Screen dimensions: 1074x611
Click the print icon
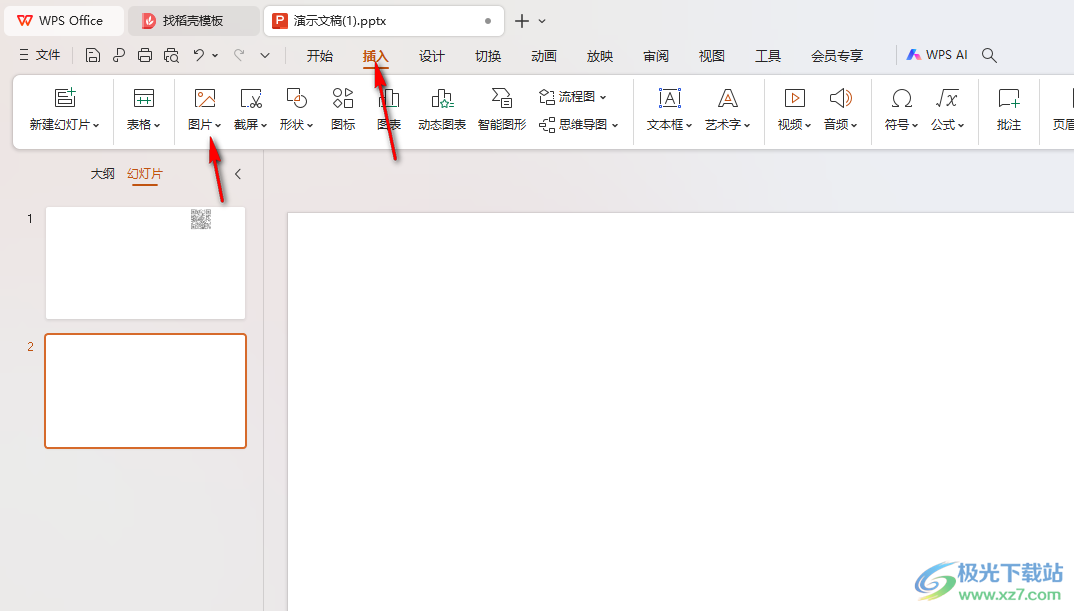(x=145, y=55)
